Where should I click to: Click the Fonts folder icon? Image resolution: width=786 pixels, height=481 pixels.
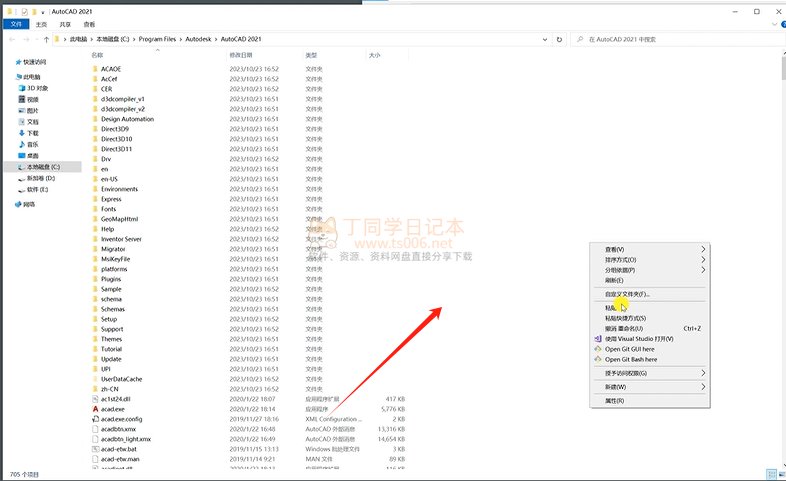click(94, 209)
